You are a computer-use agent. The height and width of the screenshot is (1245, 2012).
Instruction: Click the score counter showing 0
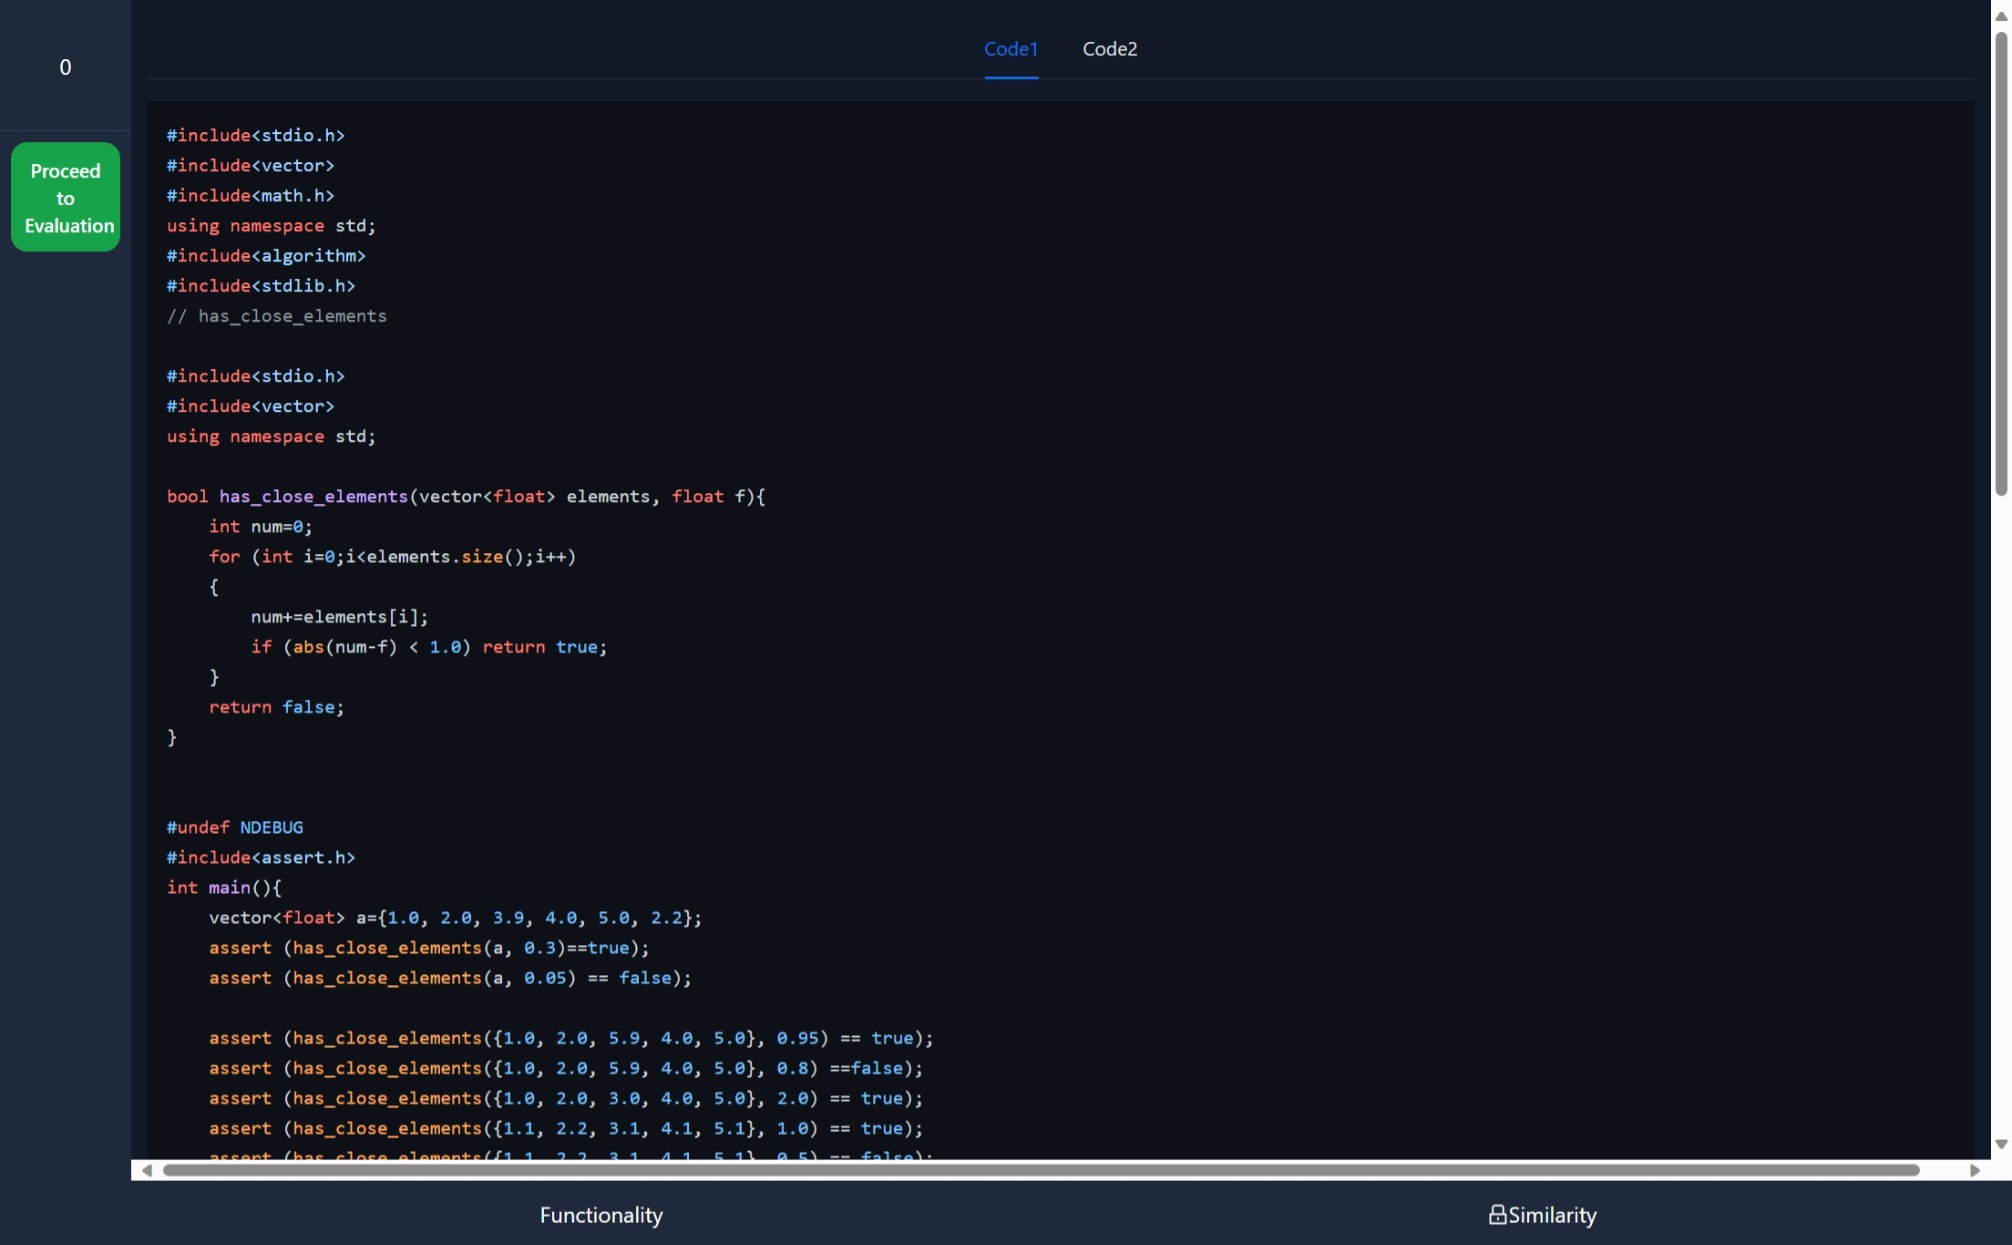click(x=65, y=67)
